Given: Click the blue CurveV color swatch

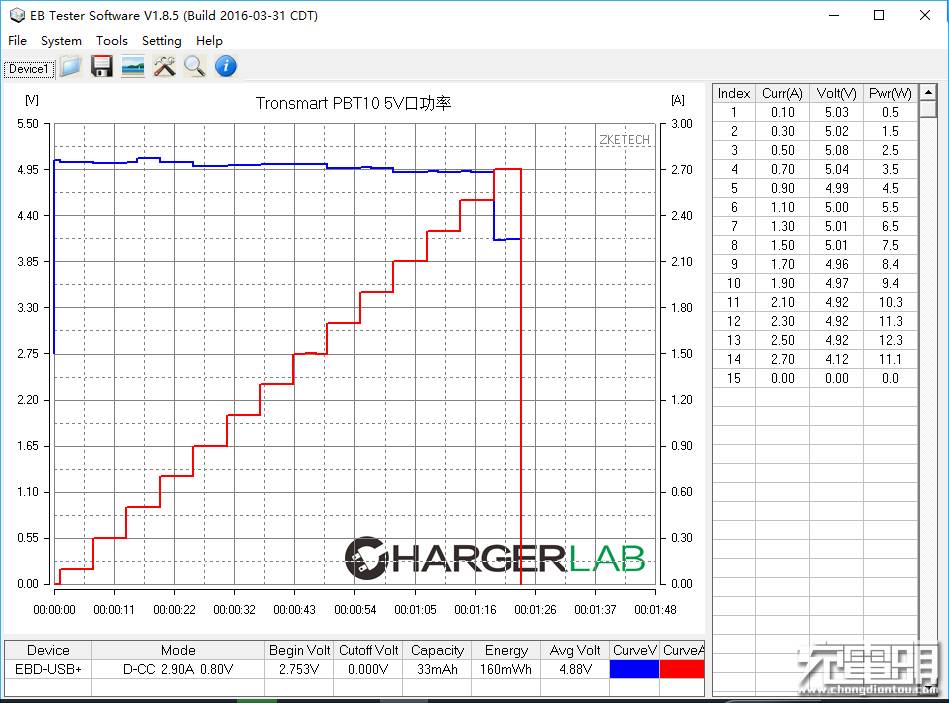Looking at the screenshot, I should click(634, 669).
